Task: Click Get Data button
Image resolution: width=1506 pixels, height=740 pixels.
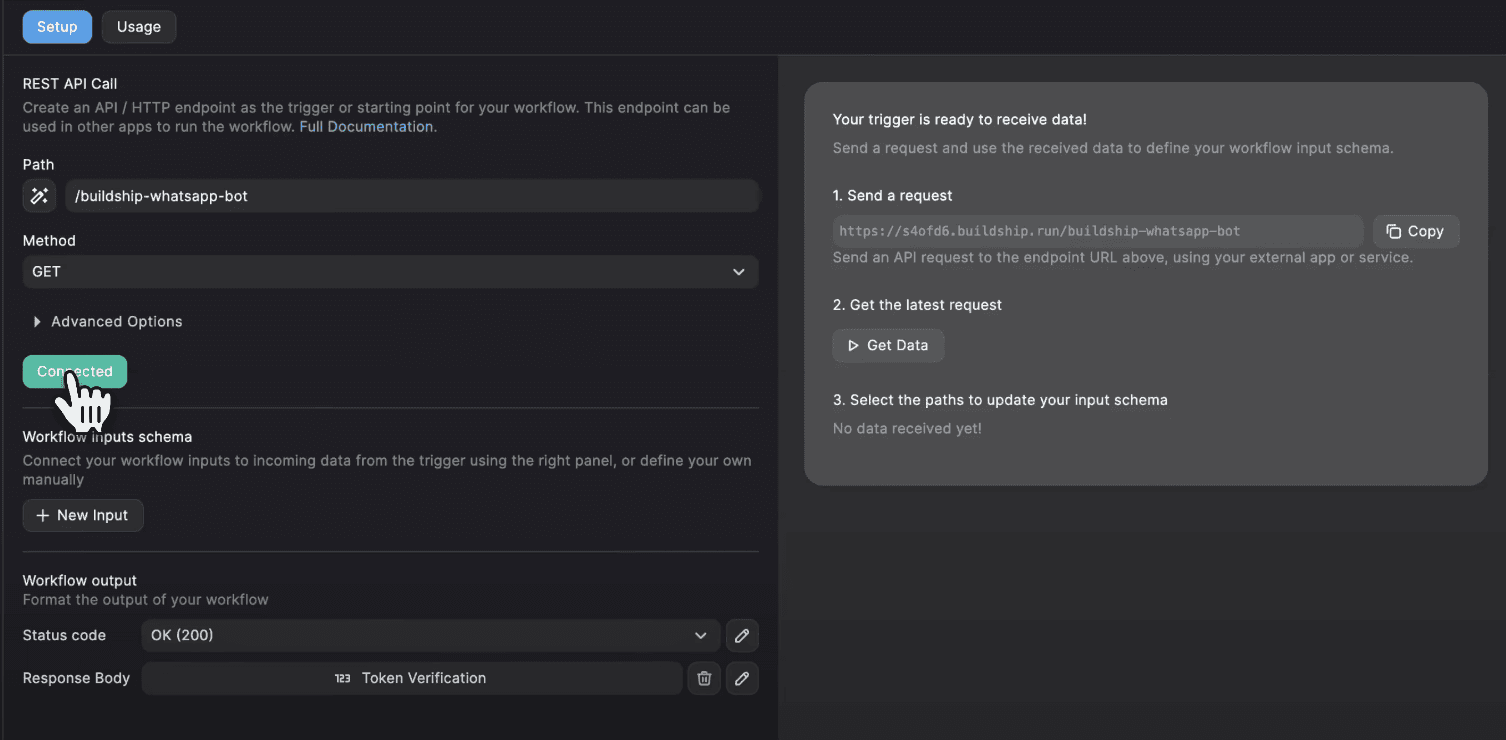Action: (888, 345)
